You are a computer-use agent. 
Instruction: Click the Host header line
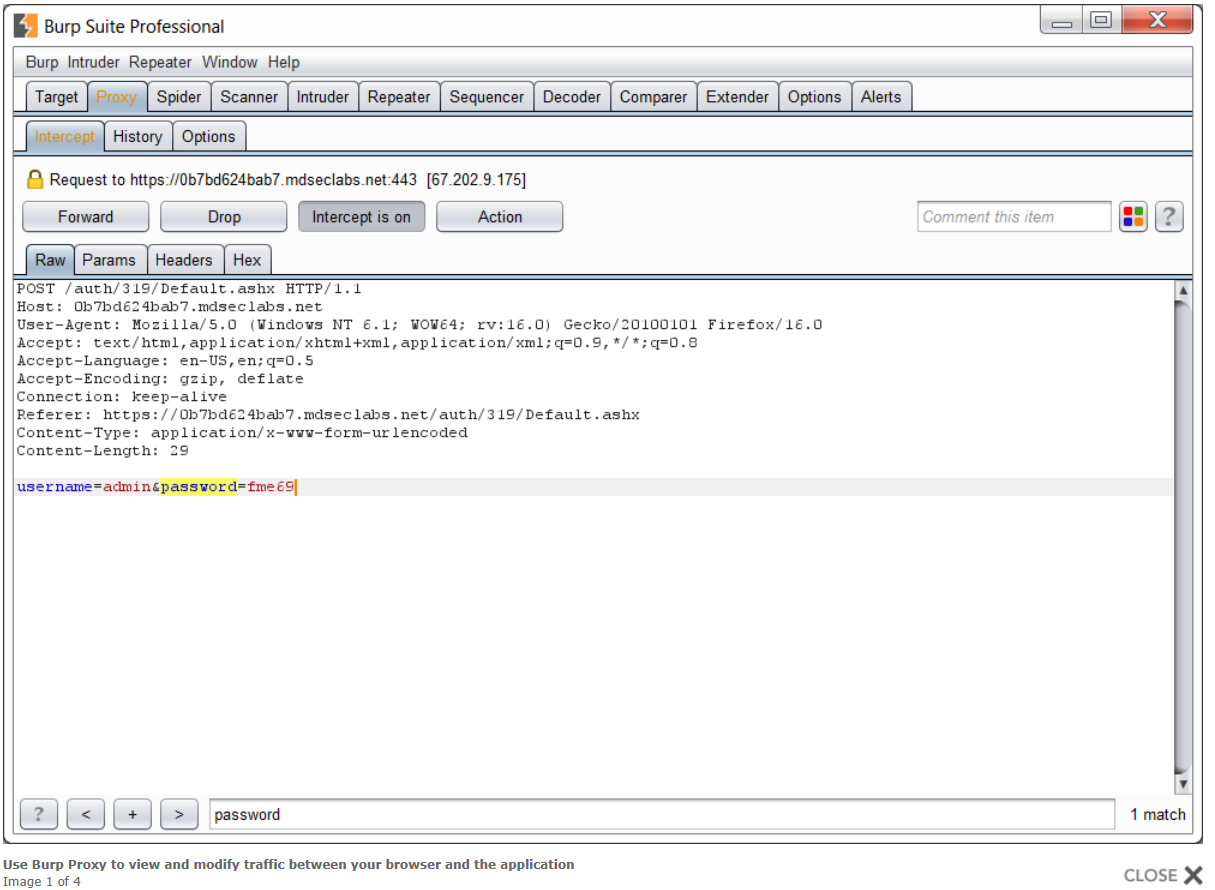(170, 307)
